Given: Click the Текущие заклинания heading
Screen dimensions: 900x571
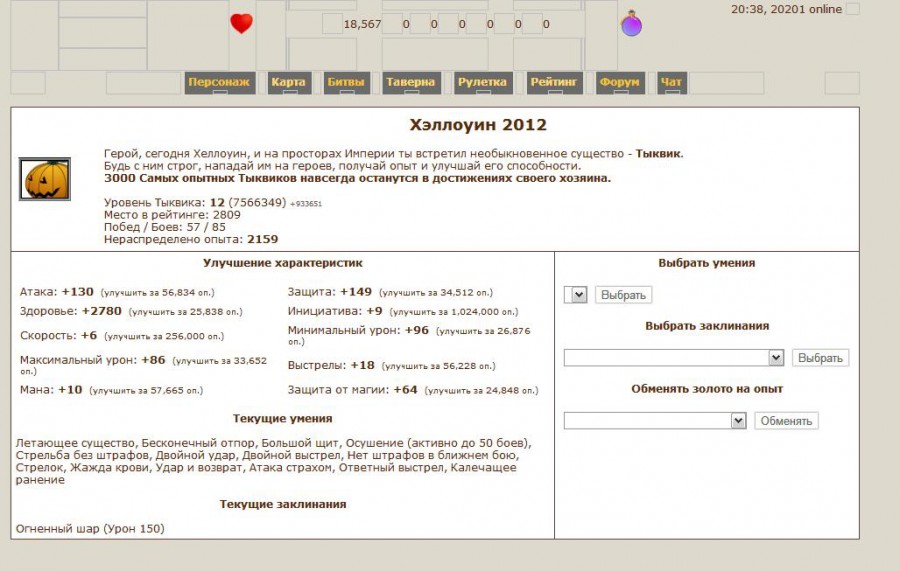Looking at the screenshot, I should pos(283,504).
